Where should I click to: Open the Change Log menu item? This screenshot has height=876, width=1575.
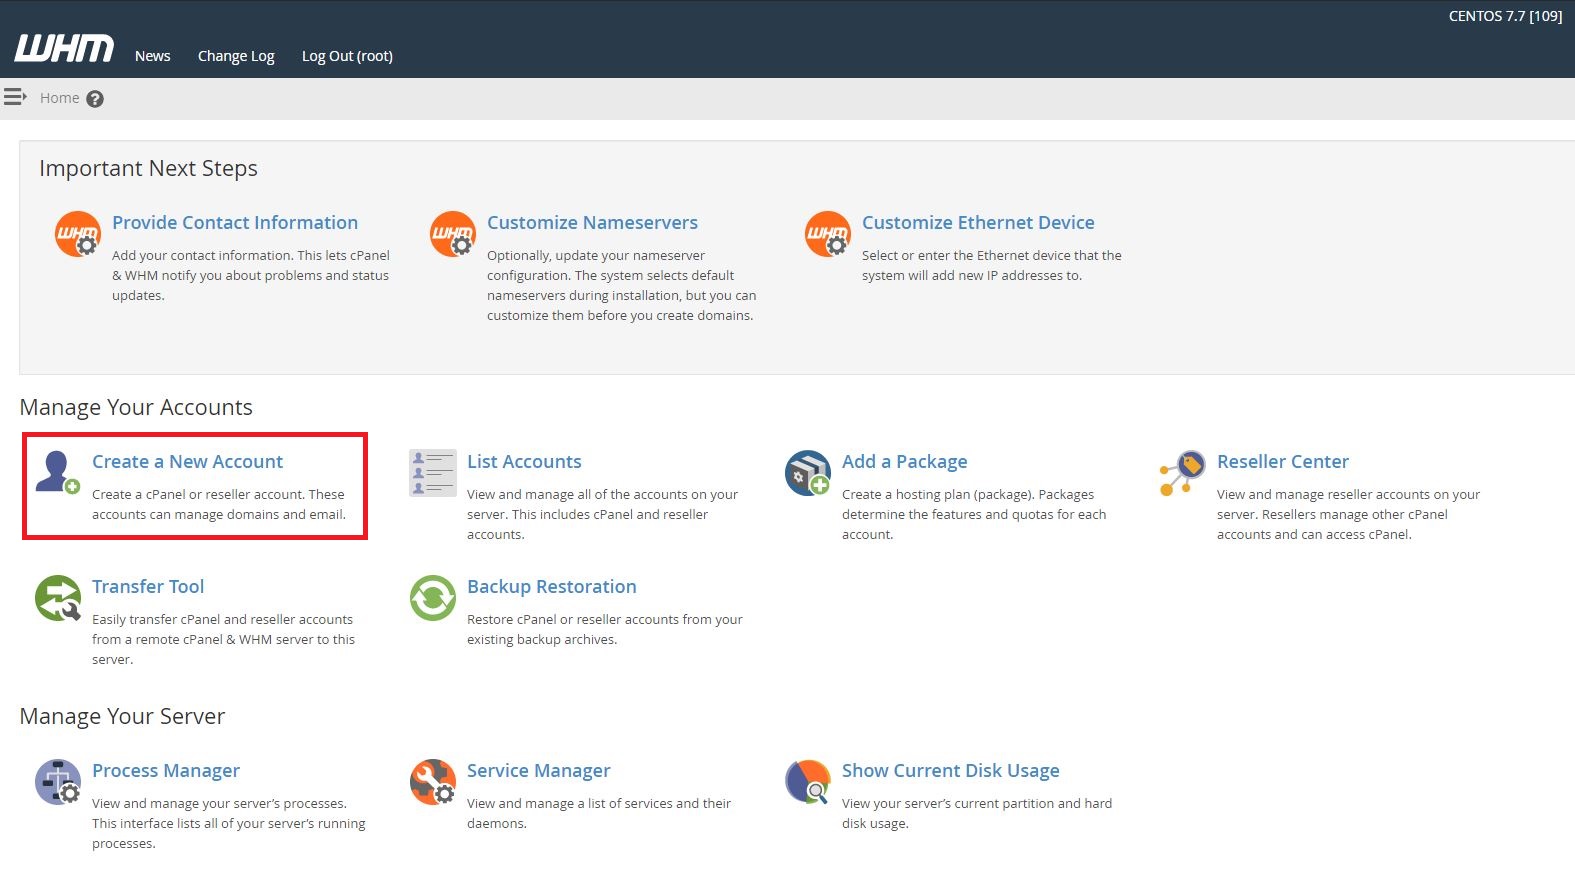(236, 56)
